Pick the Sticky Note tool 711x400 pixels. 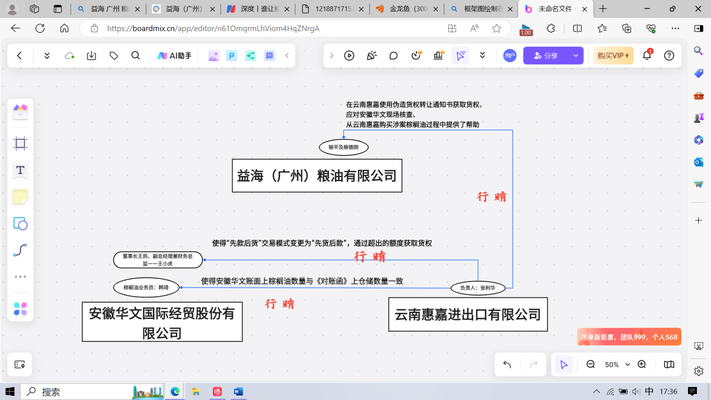coord(20,197)
